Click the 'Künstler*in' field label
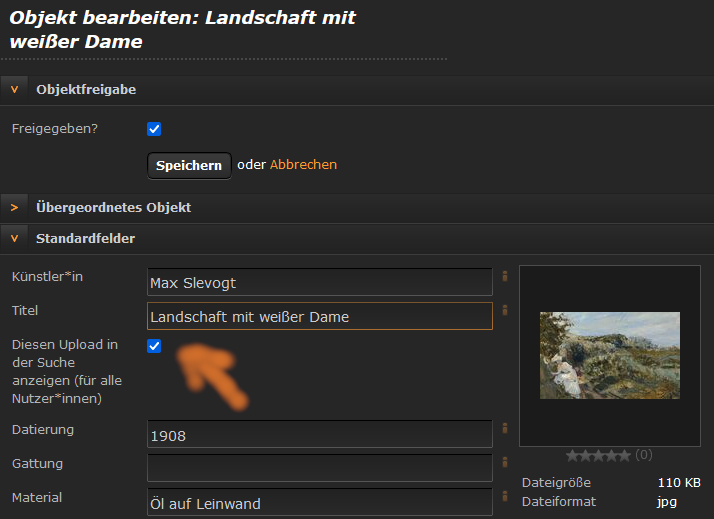Viewport: 714px width, 519px height. click(x=47, y=277)
